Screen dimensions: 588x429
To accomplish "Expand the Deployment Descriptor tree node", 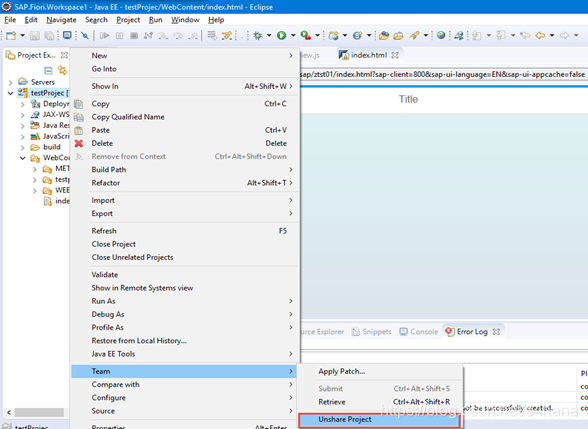I will click(22, 104).
